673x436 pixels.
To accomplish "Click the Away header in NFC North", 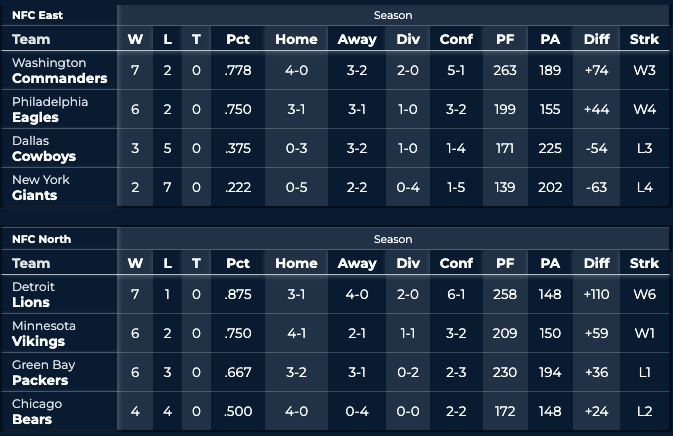I will coord(357,263).
